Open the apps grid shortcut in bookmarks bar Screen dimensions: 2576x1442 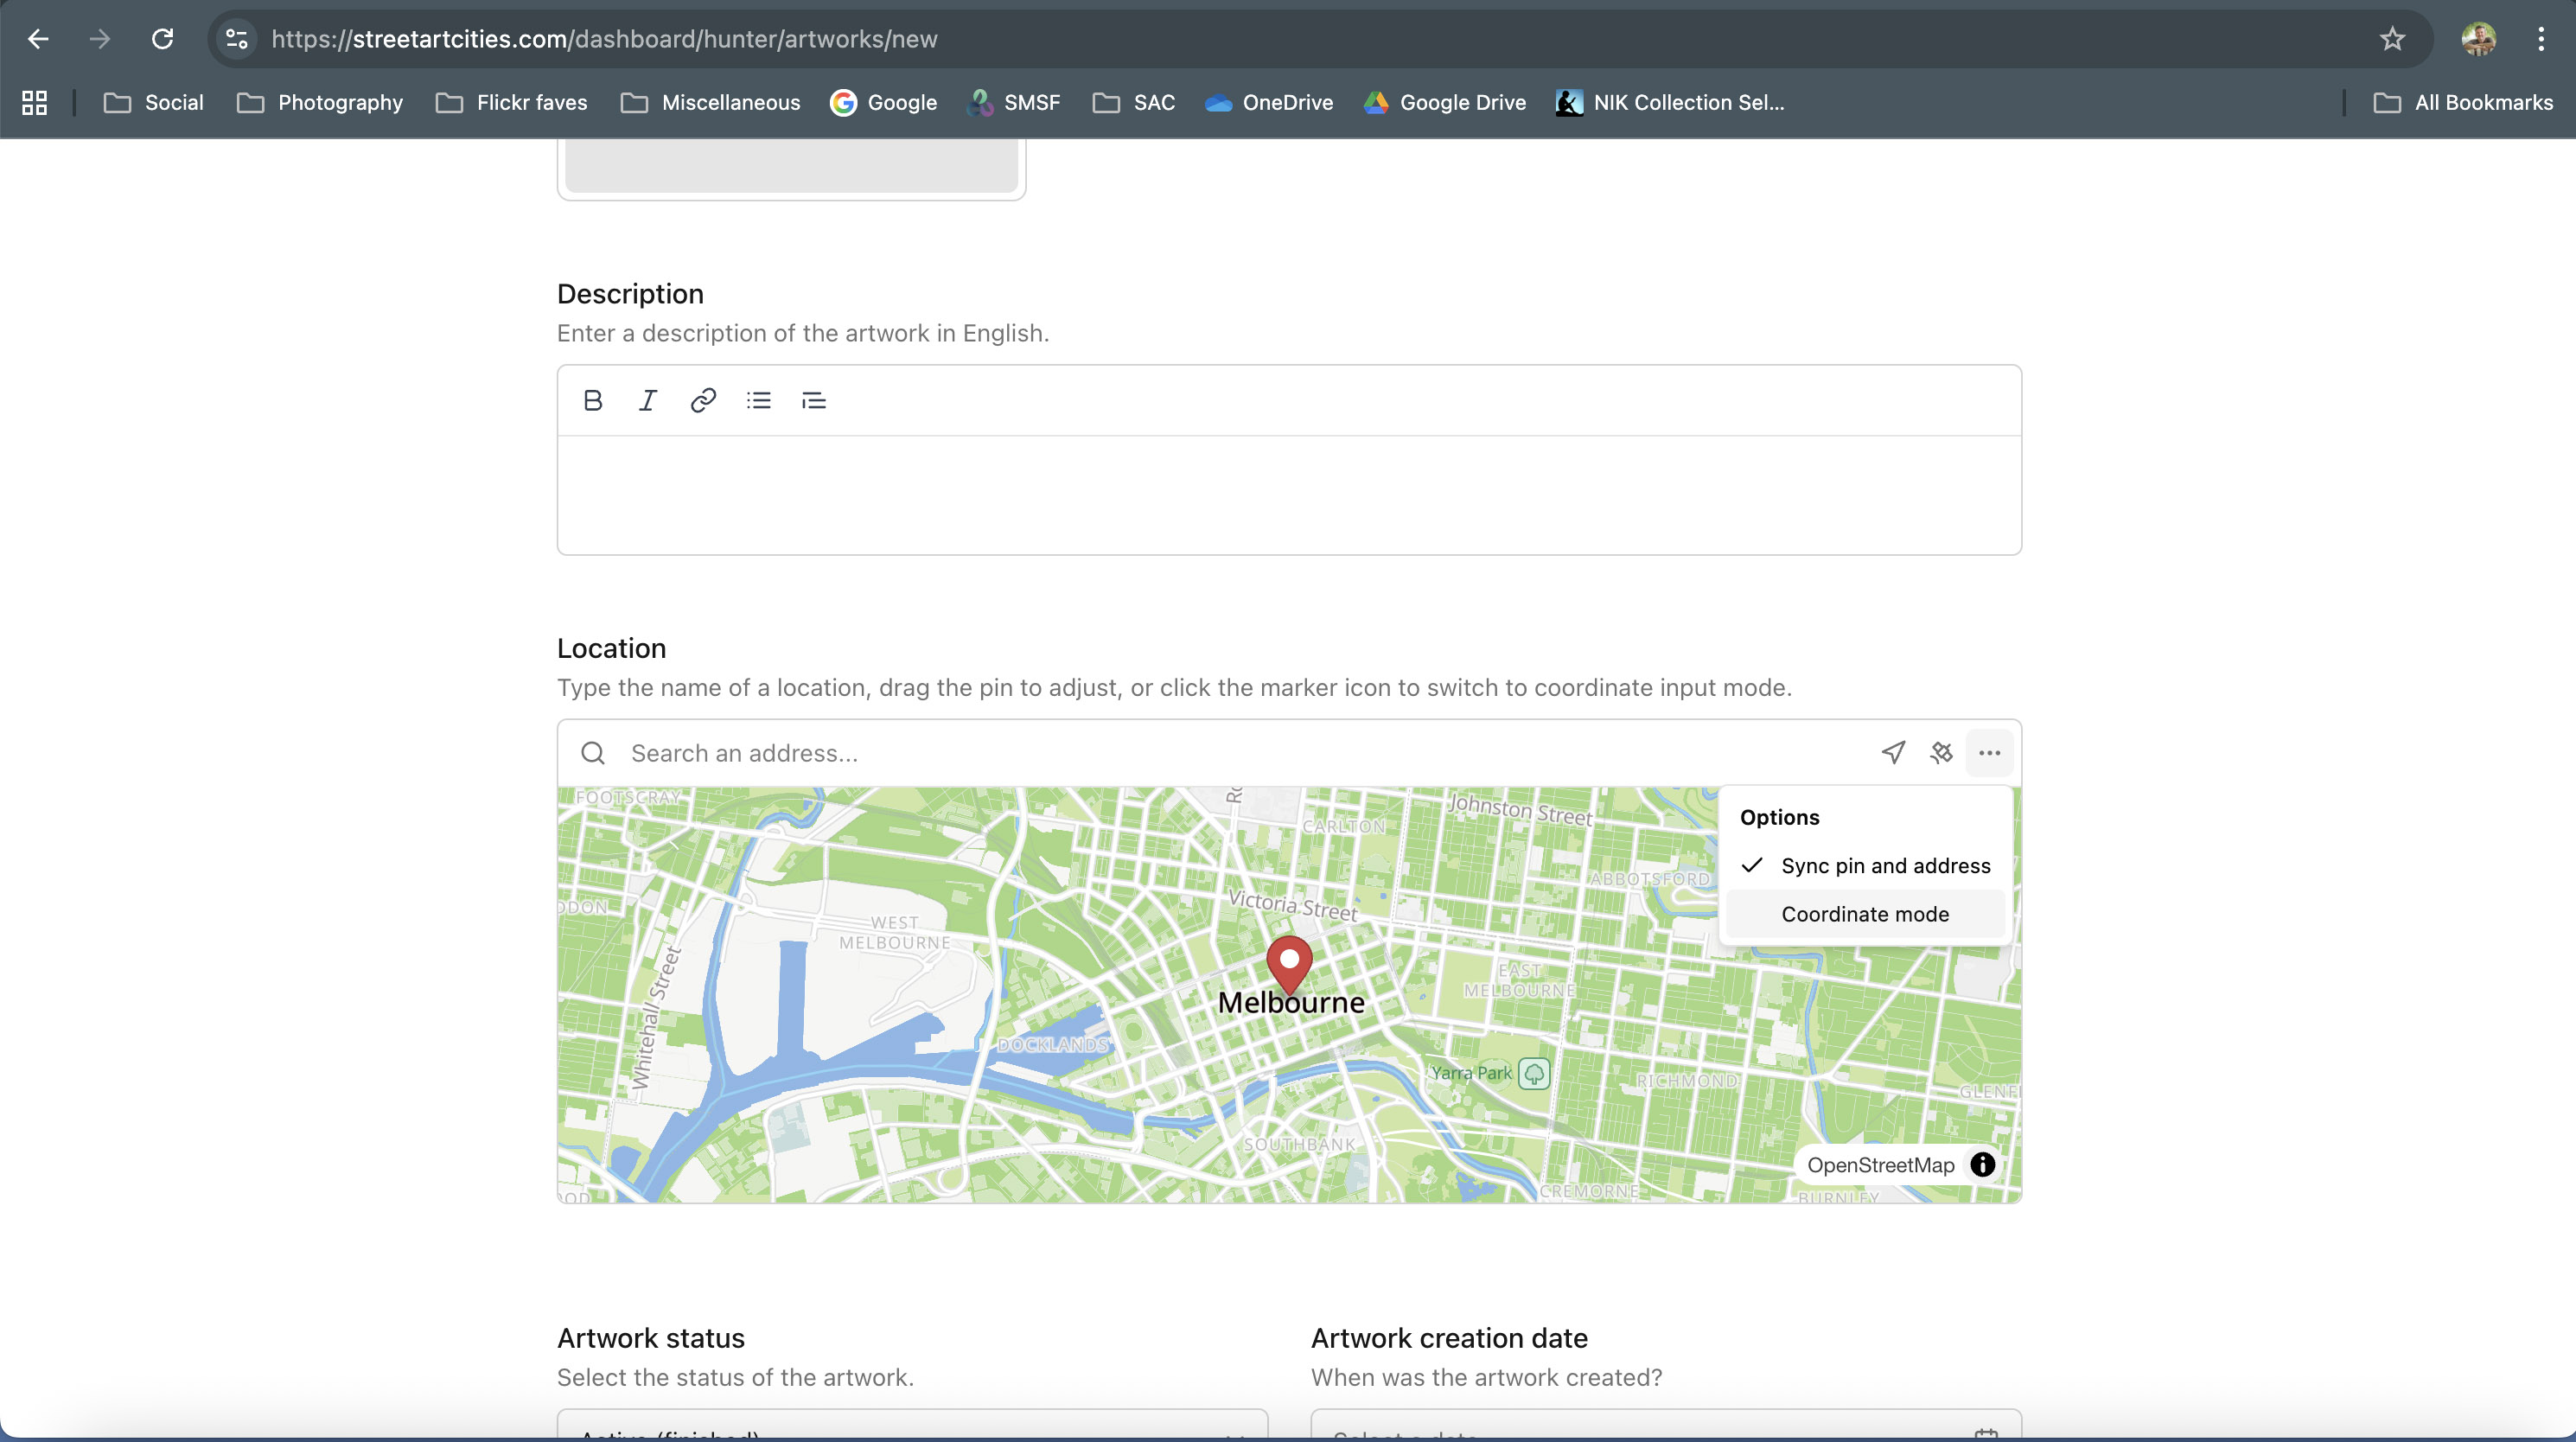(x=34, y=102)
